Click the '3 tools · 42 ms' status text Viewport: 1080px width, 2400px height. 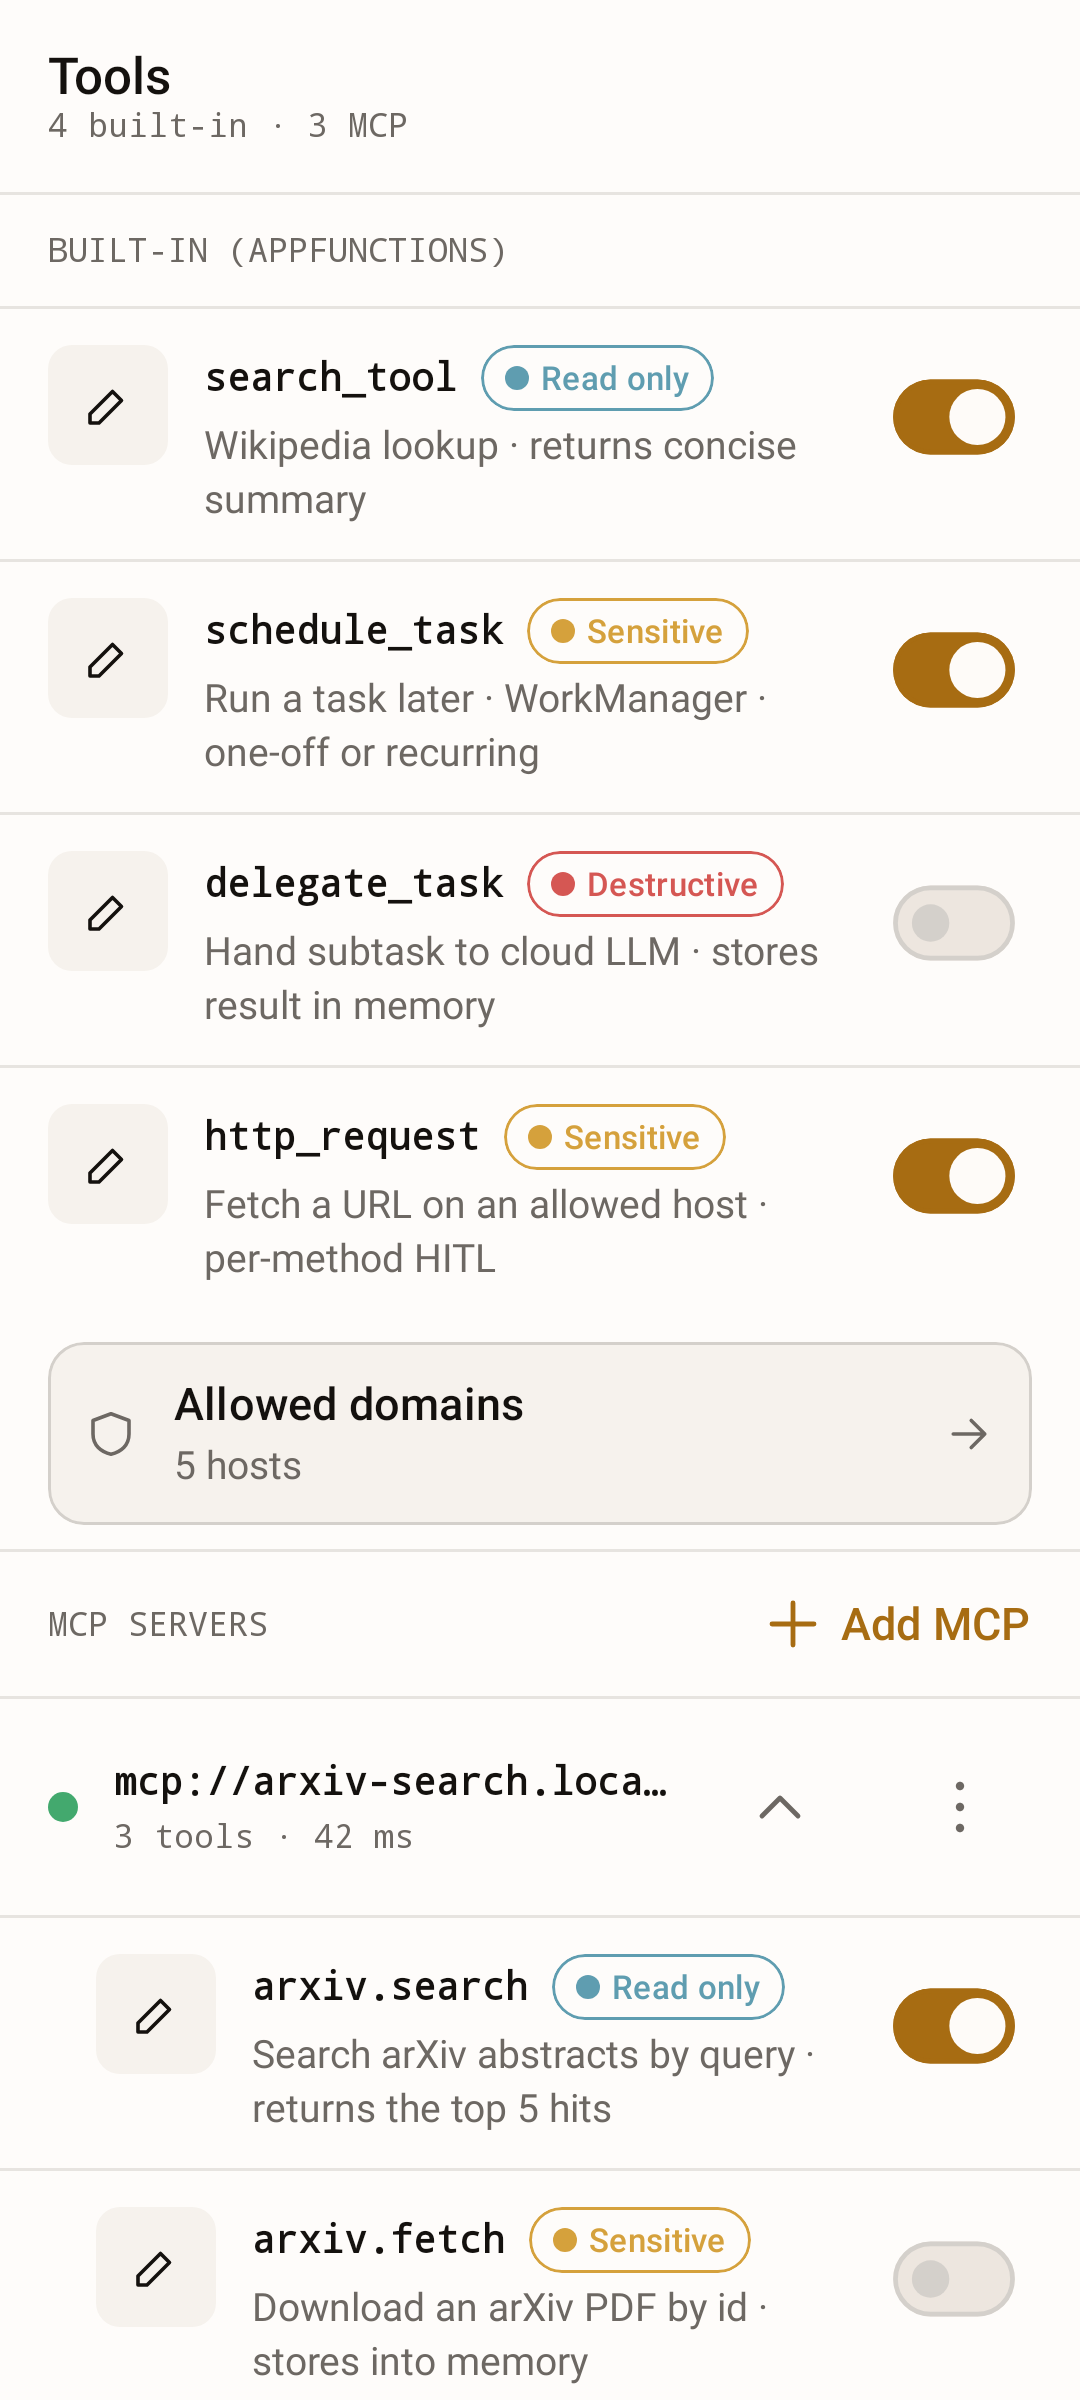[x=263, y=1837]
